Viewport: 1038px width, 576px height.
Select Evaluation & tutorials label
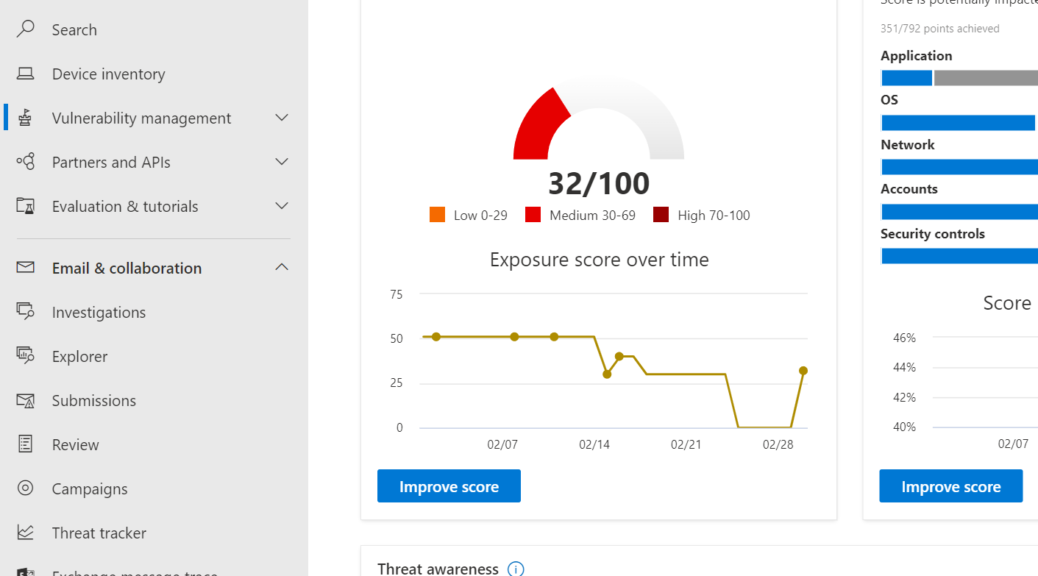pos(125,207)
